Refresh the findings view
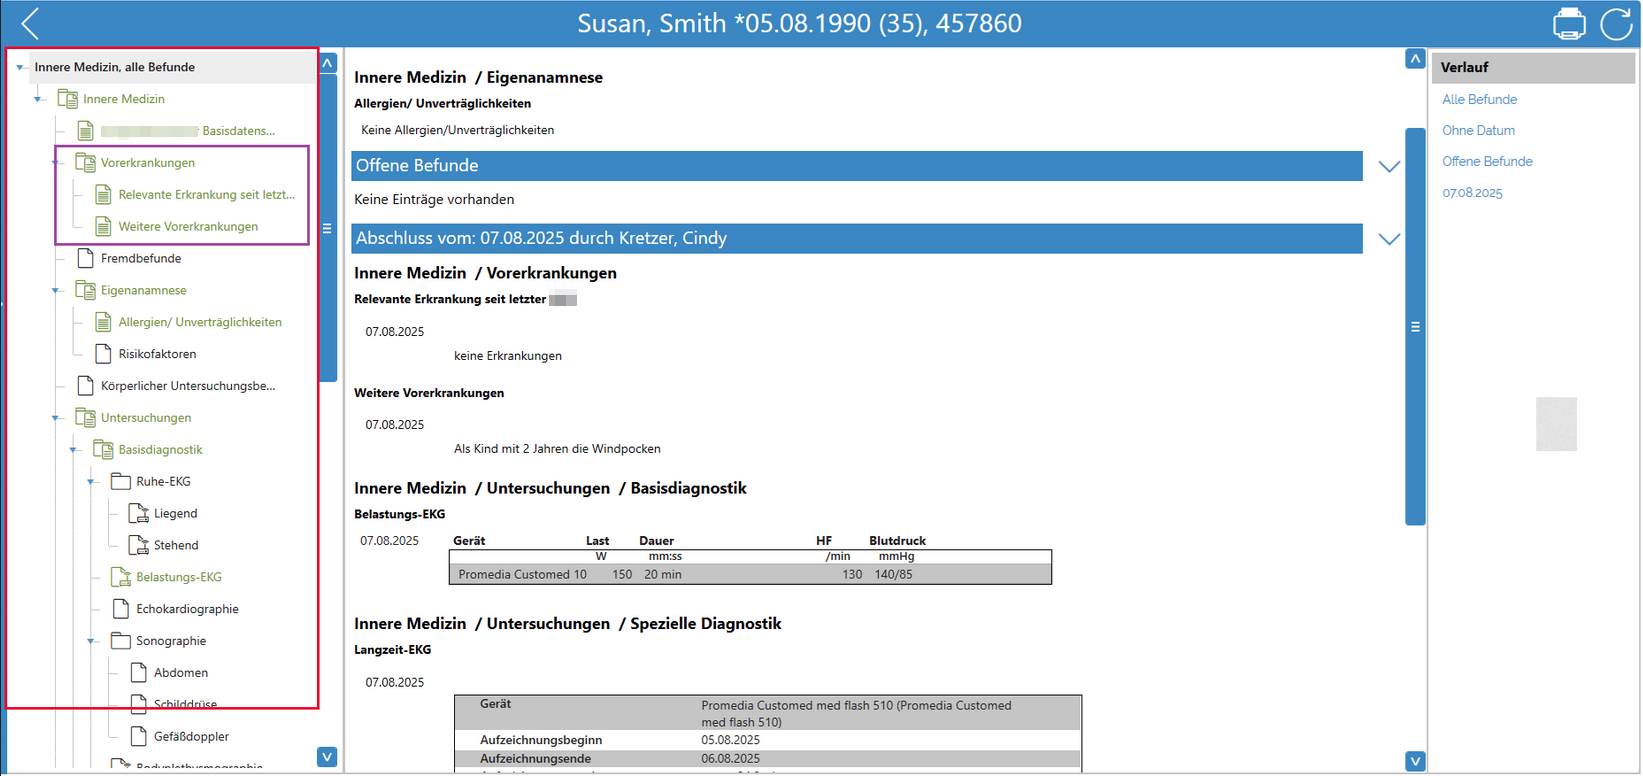1643x776 pixels. coord(1616,23)
